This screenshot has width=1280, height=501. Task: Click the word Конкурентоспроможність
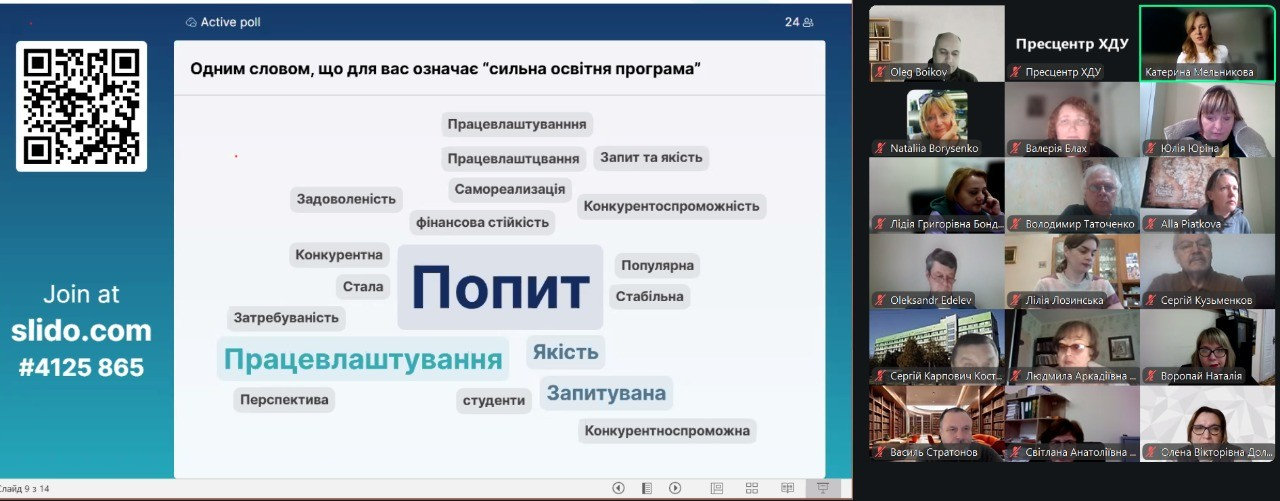click(672, 206)
